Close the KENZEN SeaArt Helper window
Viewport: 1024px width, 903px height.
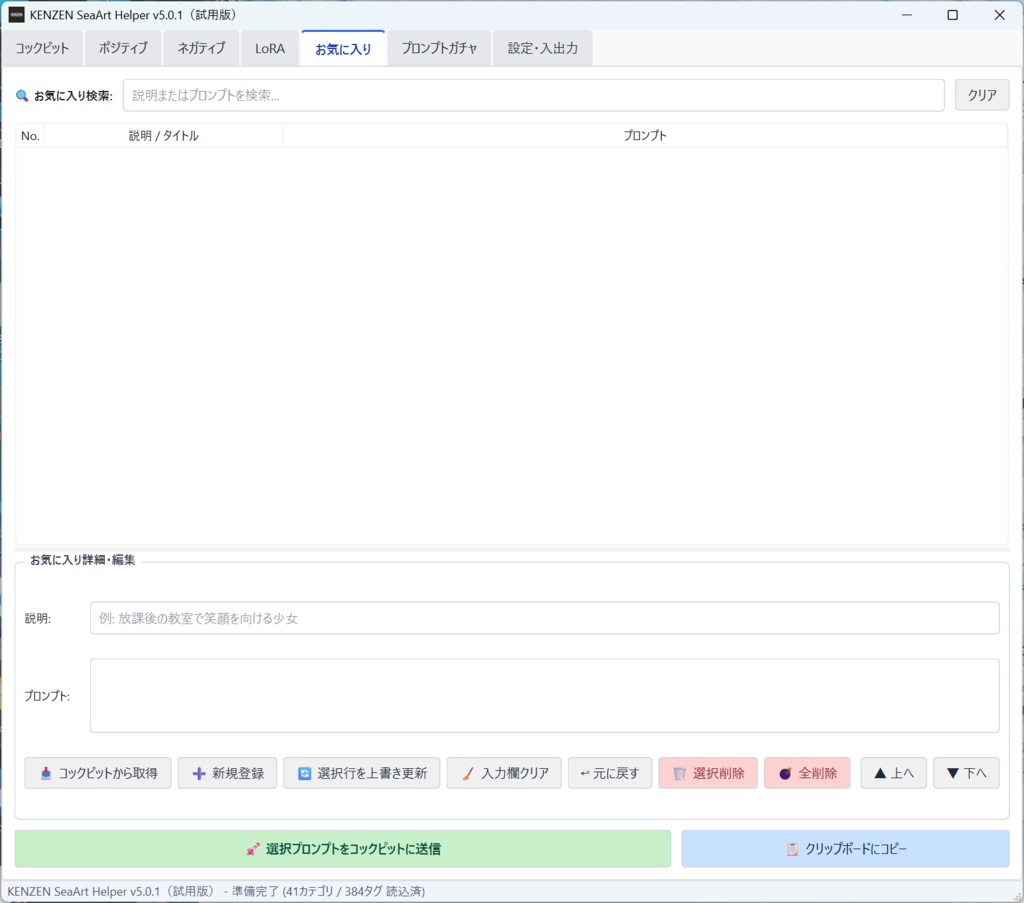pyautogui.click(x=999, y=15)
